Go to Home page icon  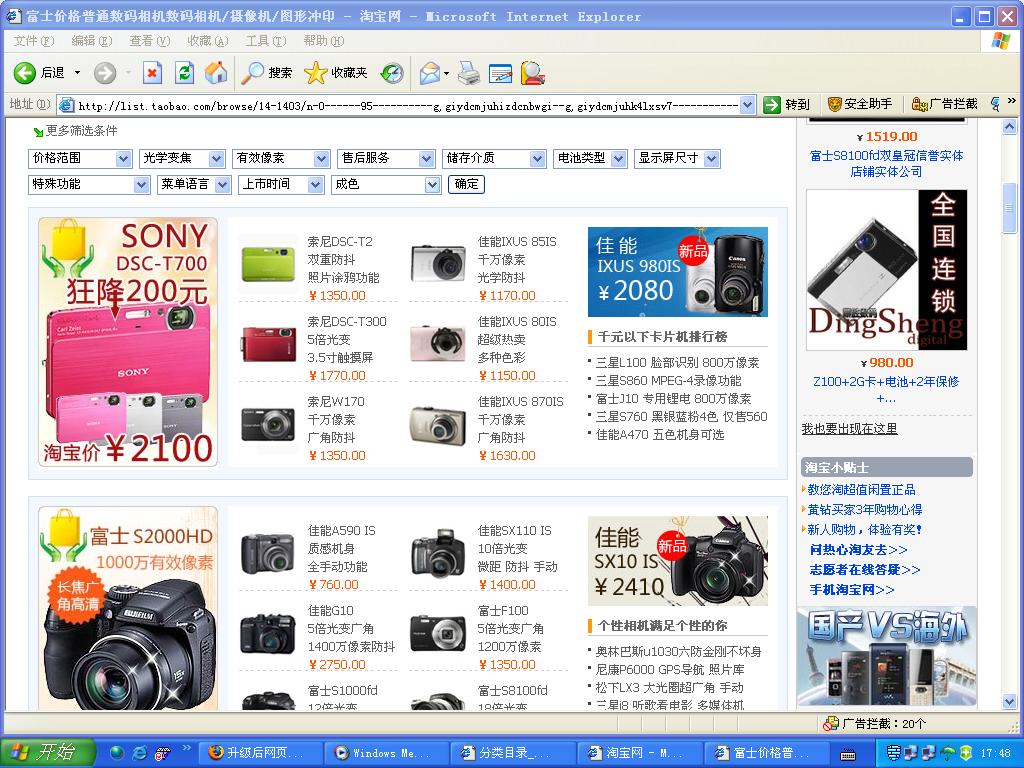(x=216, y=72)
